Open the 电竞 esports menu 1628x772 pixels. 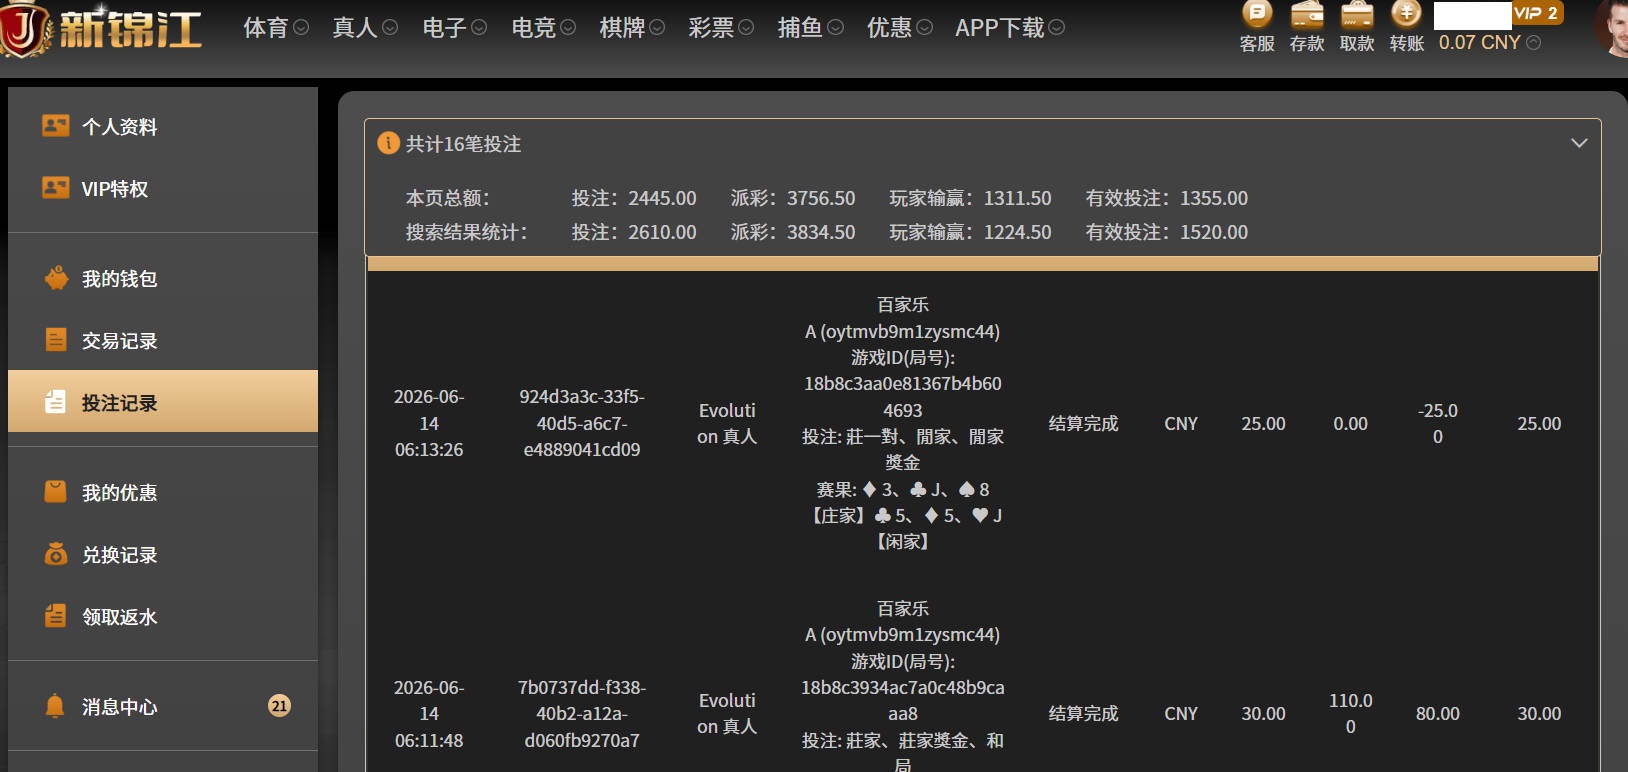pyautogui.click(x=544, y=28)
